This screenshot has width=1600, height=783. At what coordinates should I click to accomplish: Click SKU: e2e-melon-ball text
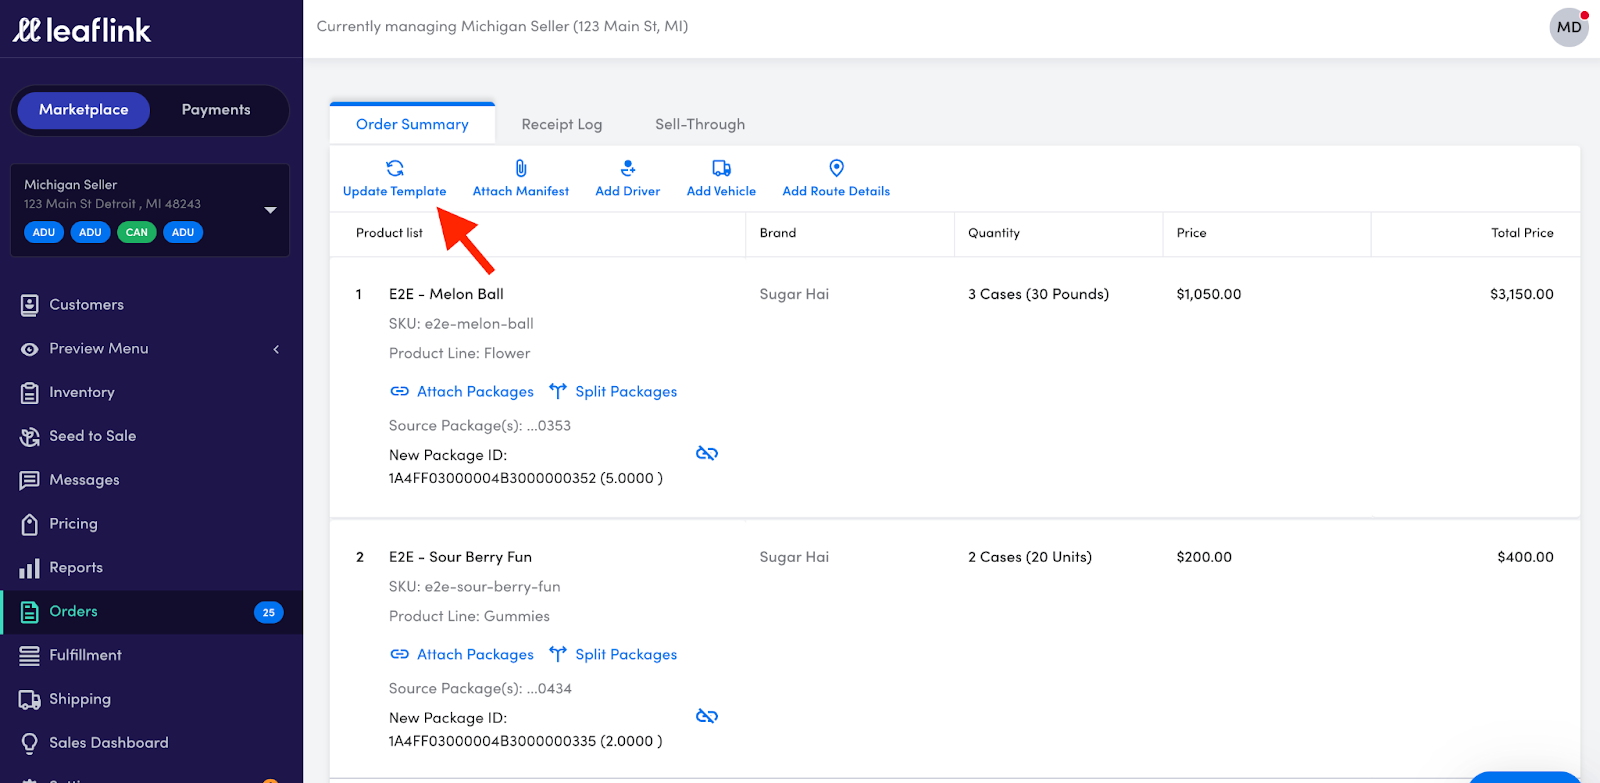(461, 324)
